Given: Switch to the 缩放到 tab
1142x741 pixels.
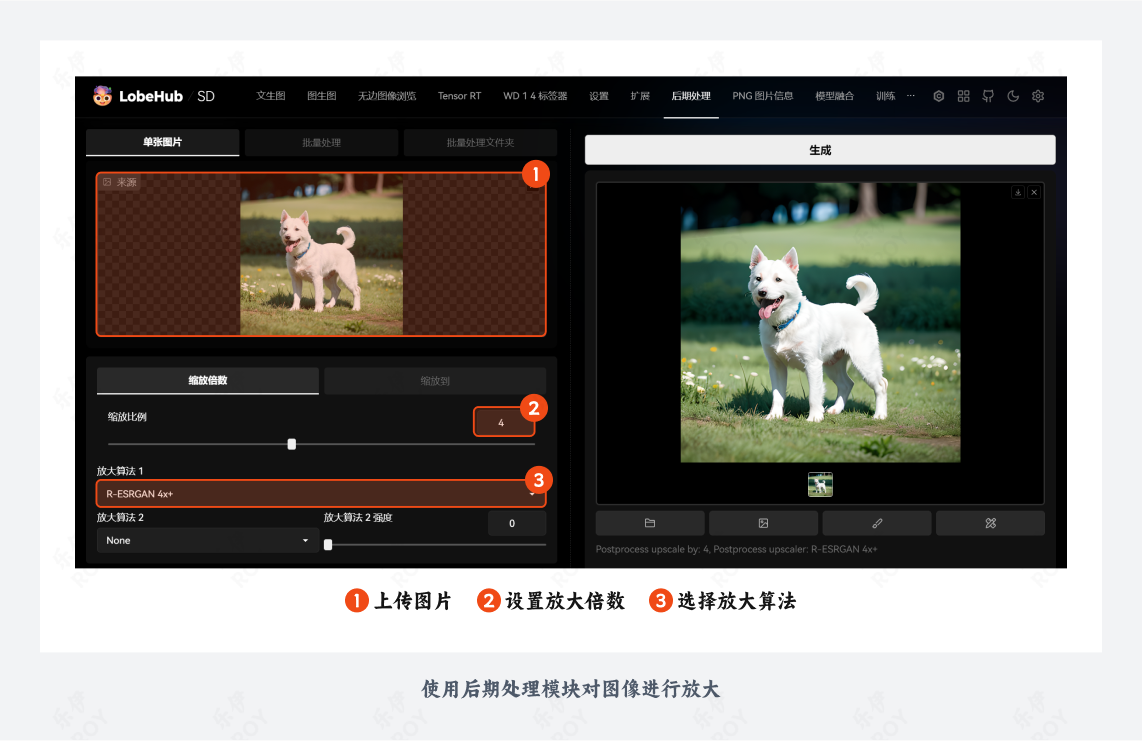Looking at the screenshot, I should pos(435,380).
